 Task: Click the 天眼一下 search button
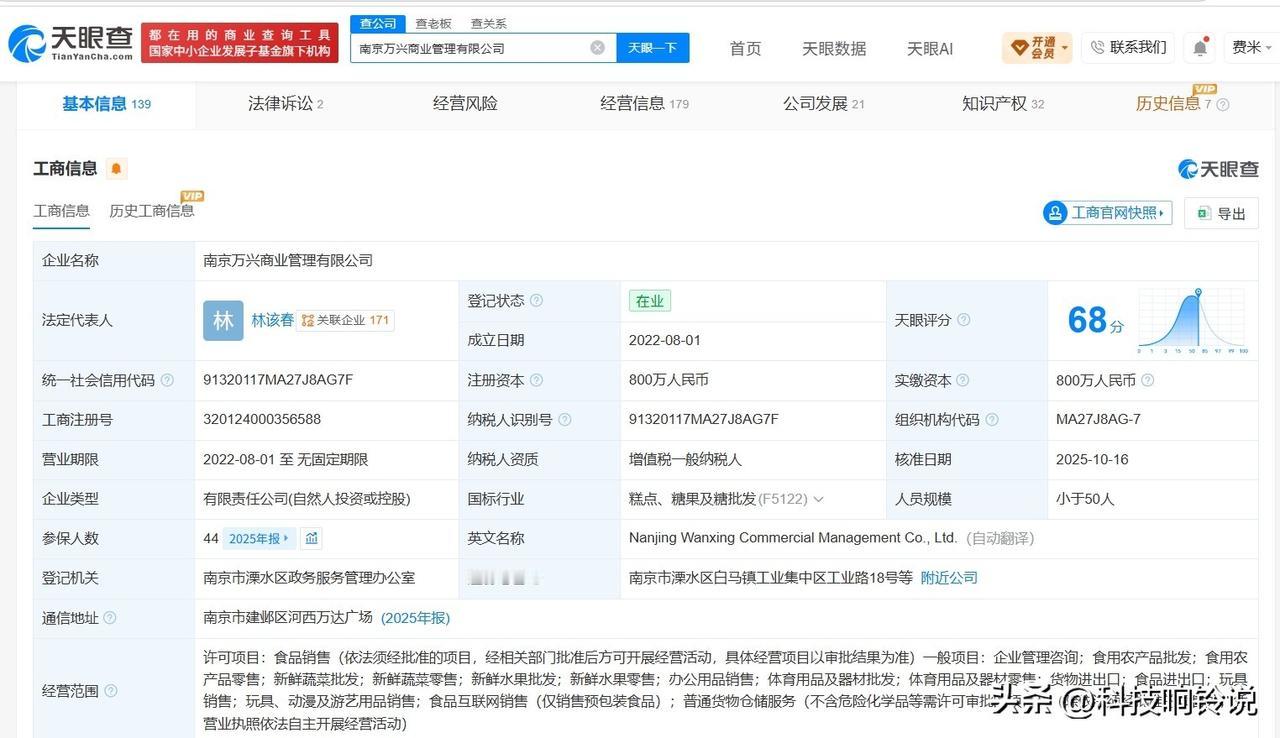[x=653, y=47]
